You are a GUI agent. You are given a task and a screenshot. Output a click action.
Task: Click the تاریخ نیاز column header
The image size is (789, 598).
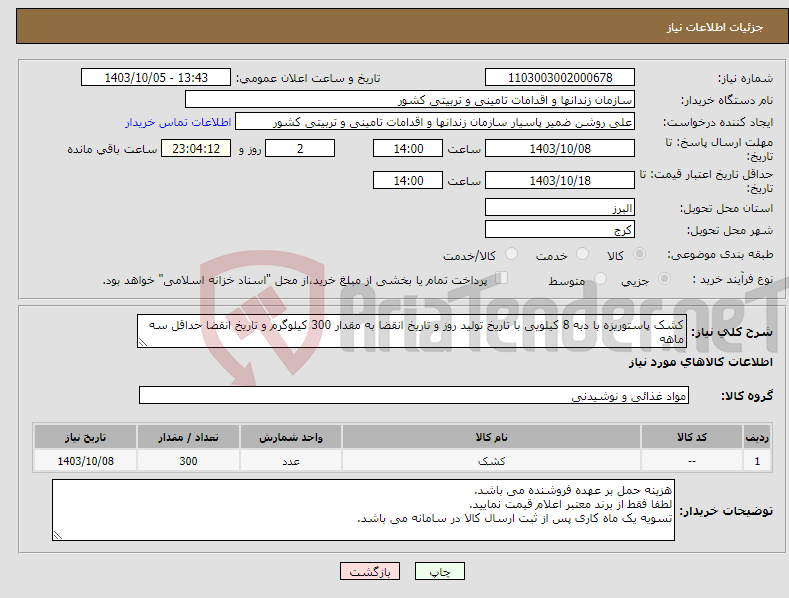(86, 437)
